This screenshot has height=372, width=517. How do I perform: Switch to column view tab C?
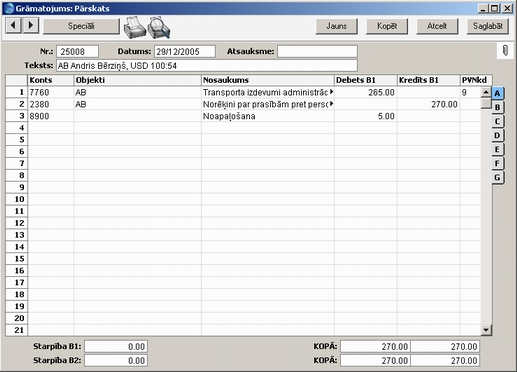[x=497, y=121]
